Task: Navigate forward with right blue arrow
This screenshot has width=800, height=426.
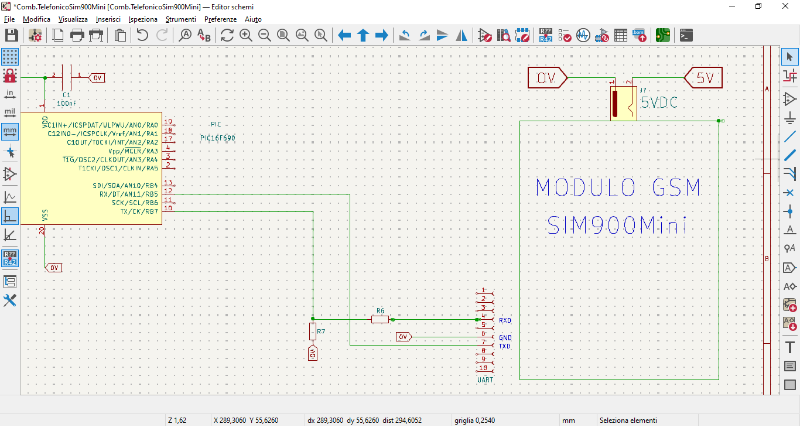Action: pyautogui.click(x=382, y=35)
